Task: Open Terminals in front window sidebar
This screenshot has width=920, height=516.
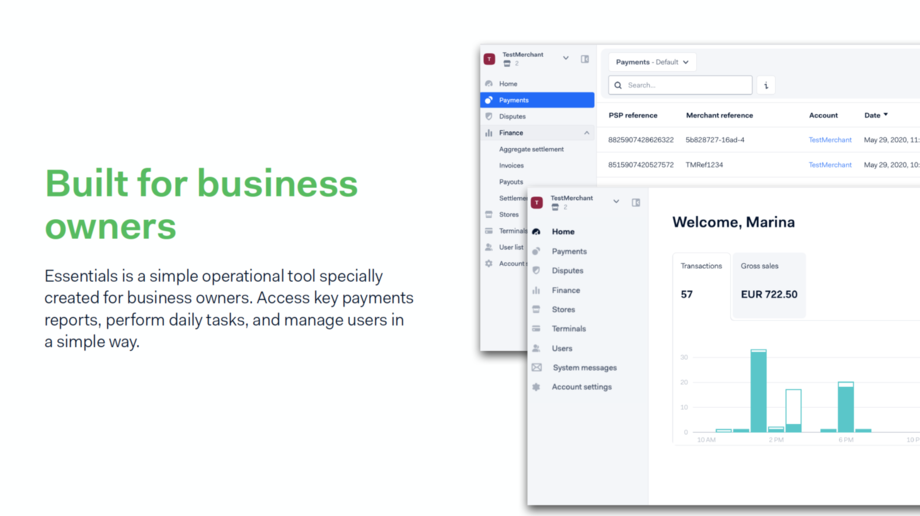Action: coord(569,329)
